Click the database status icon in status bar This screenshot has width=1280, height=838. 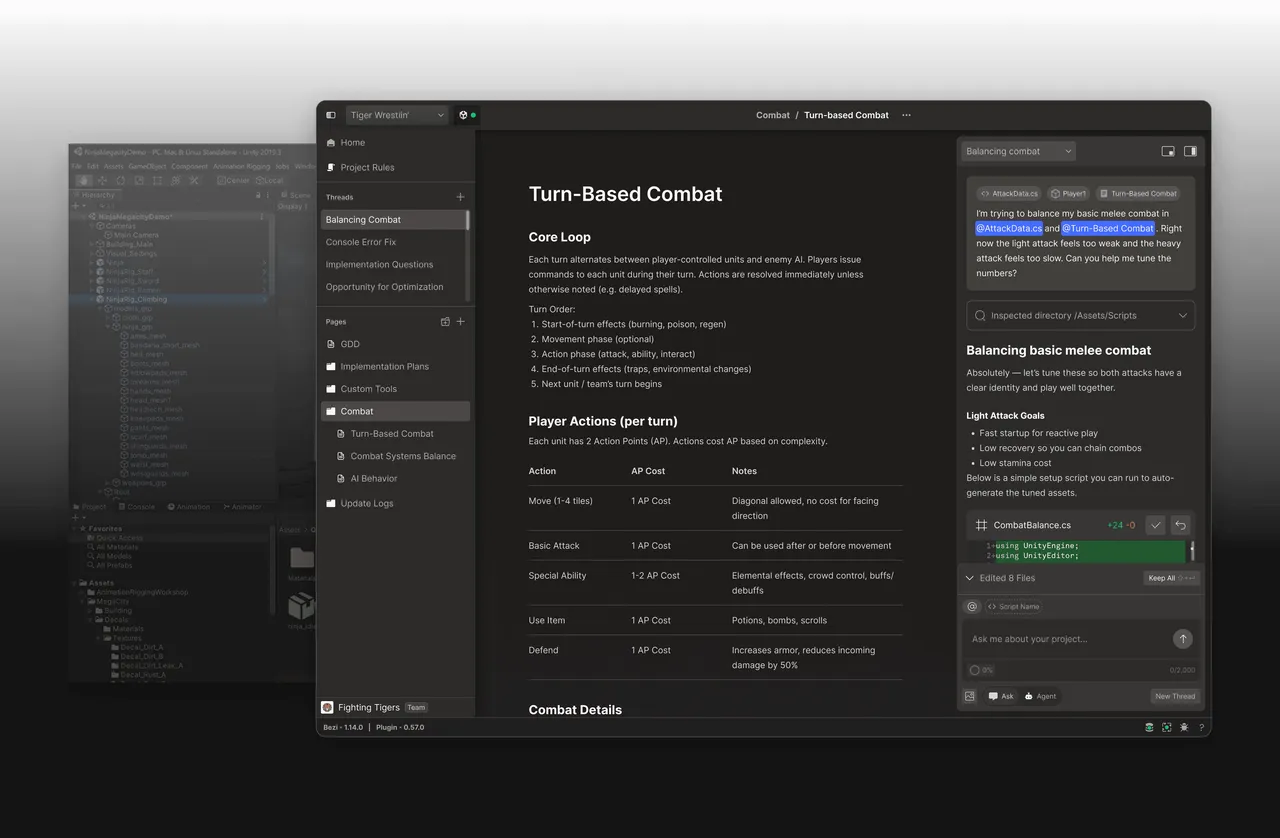coord(1149,727)
